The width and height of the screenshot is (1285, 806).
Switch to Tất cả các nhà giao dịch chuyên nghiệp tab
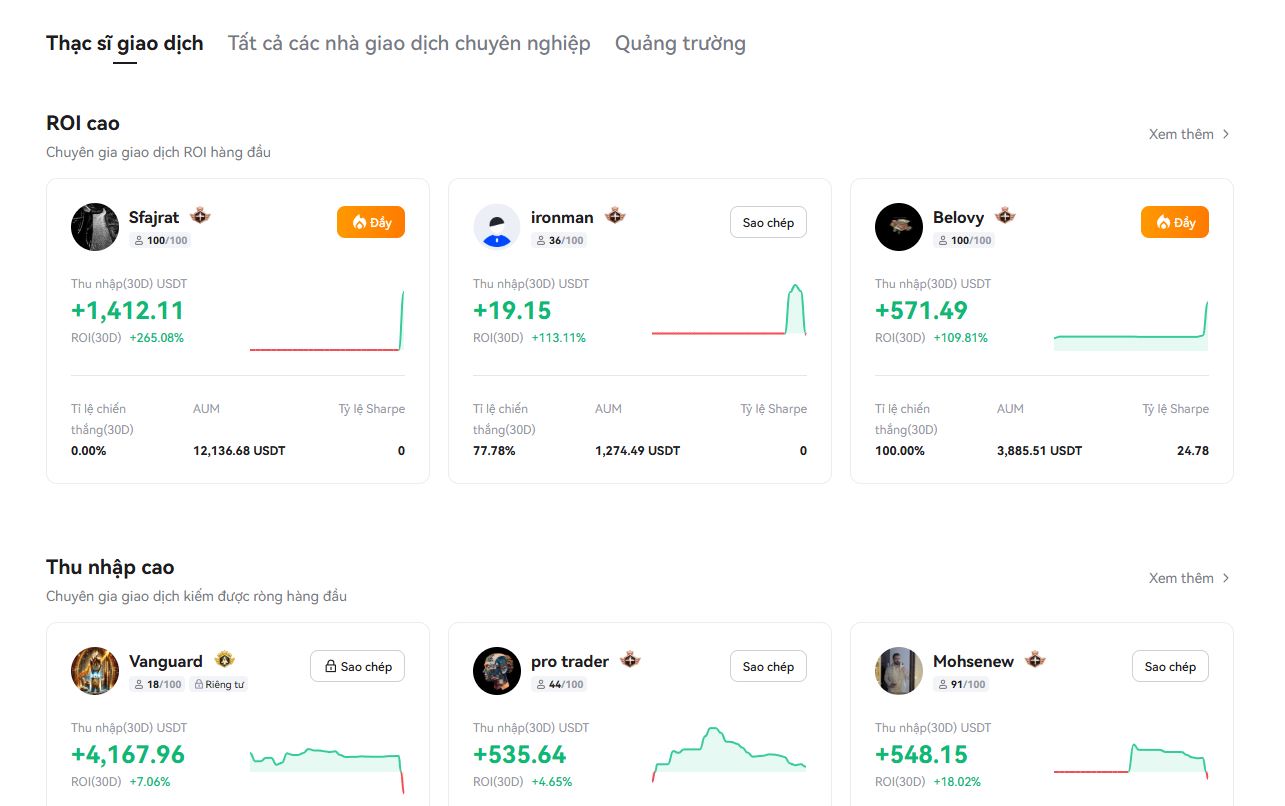[409, 43]
